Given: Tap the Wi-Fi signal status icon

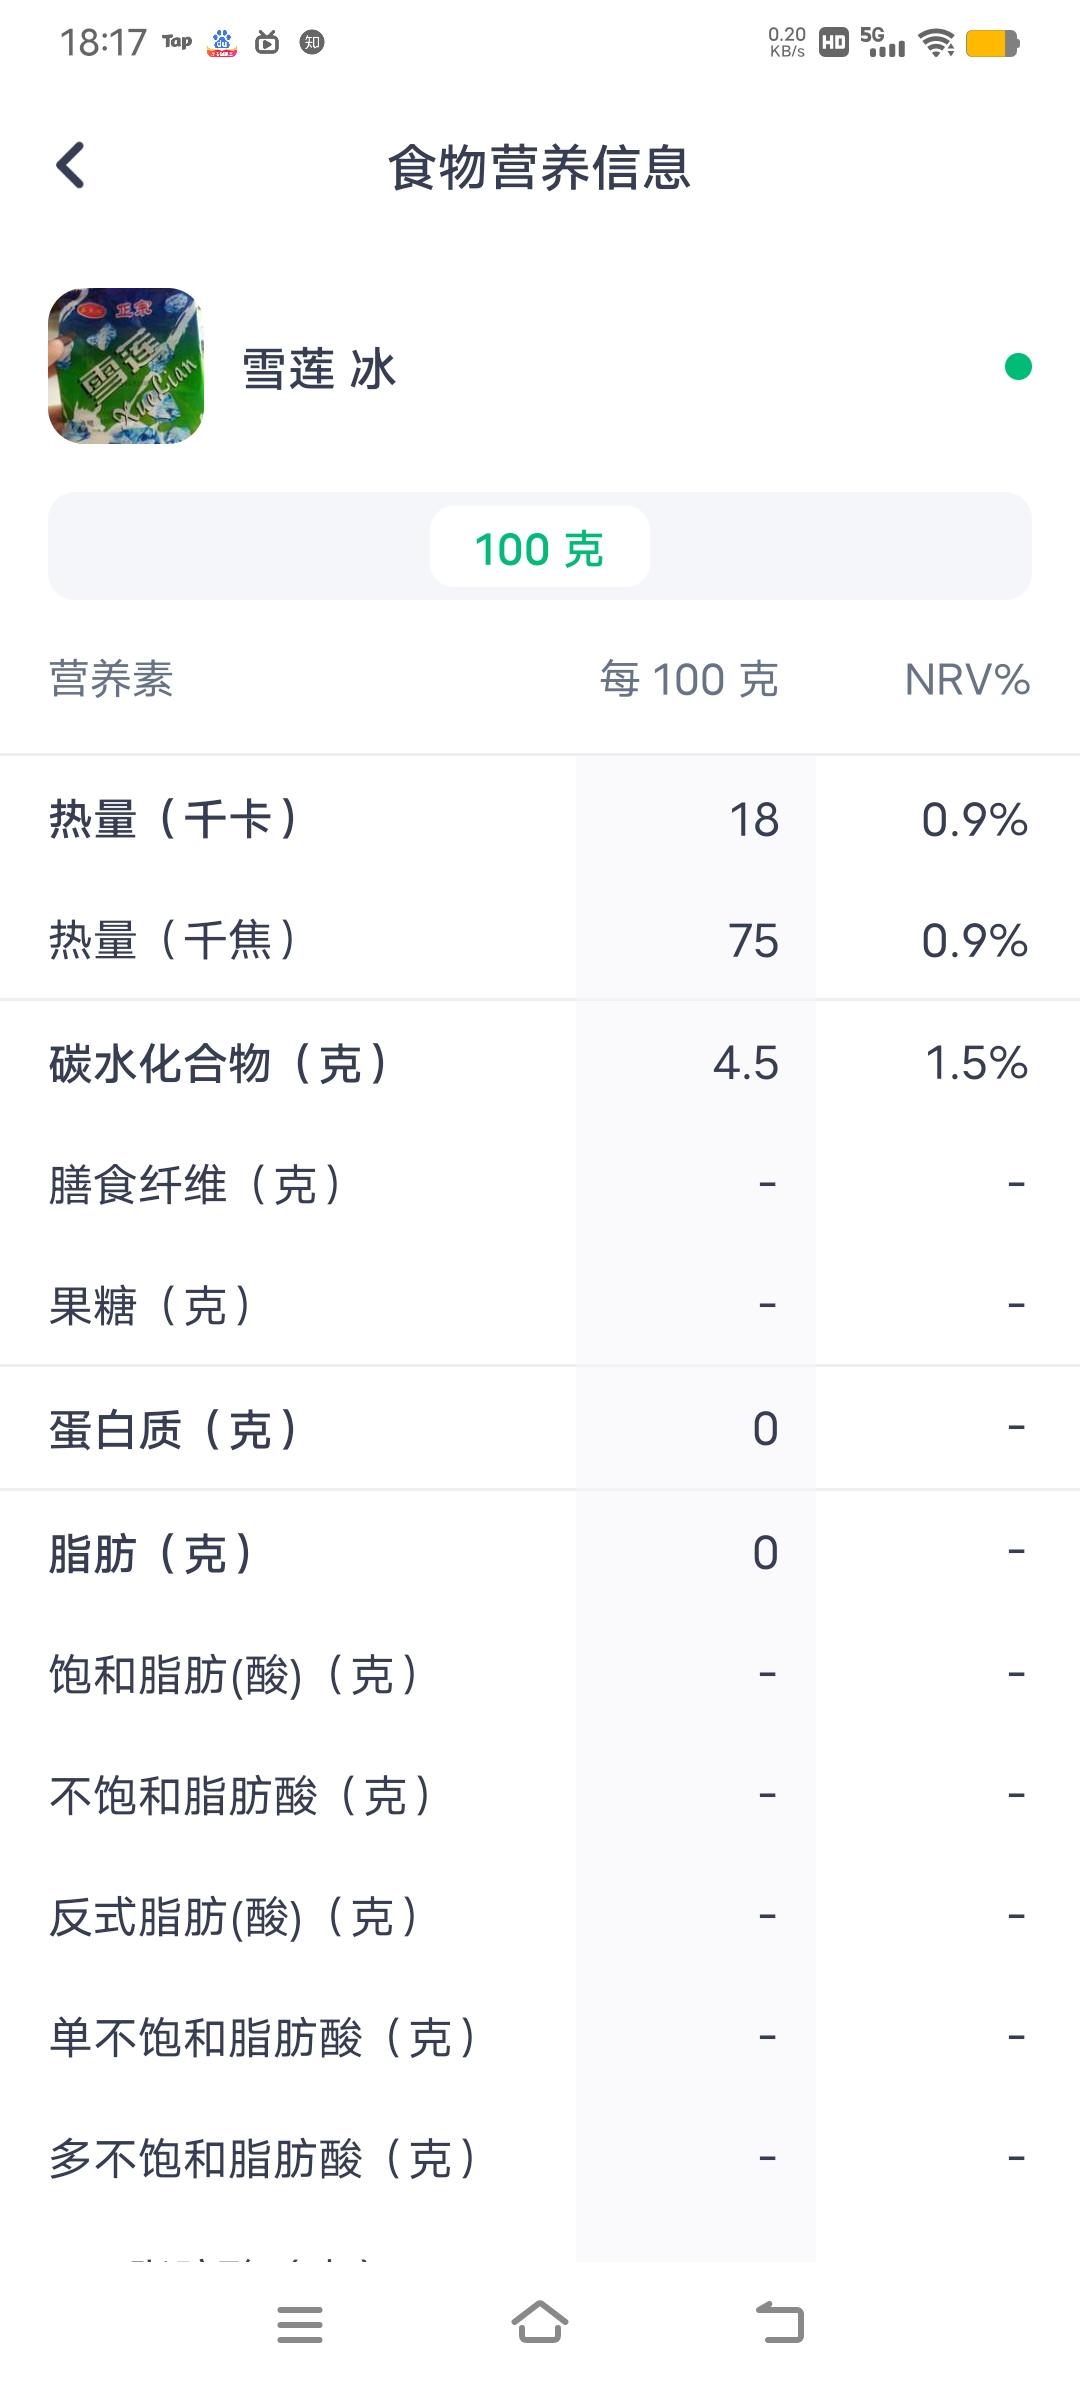Looking at the screenshot, I should point(937,43).
